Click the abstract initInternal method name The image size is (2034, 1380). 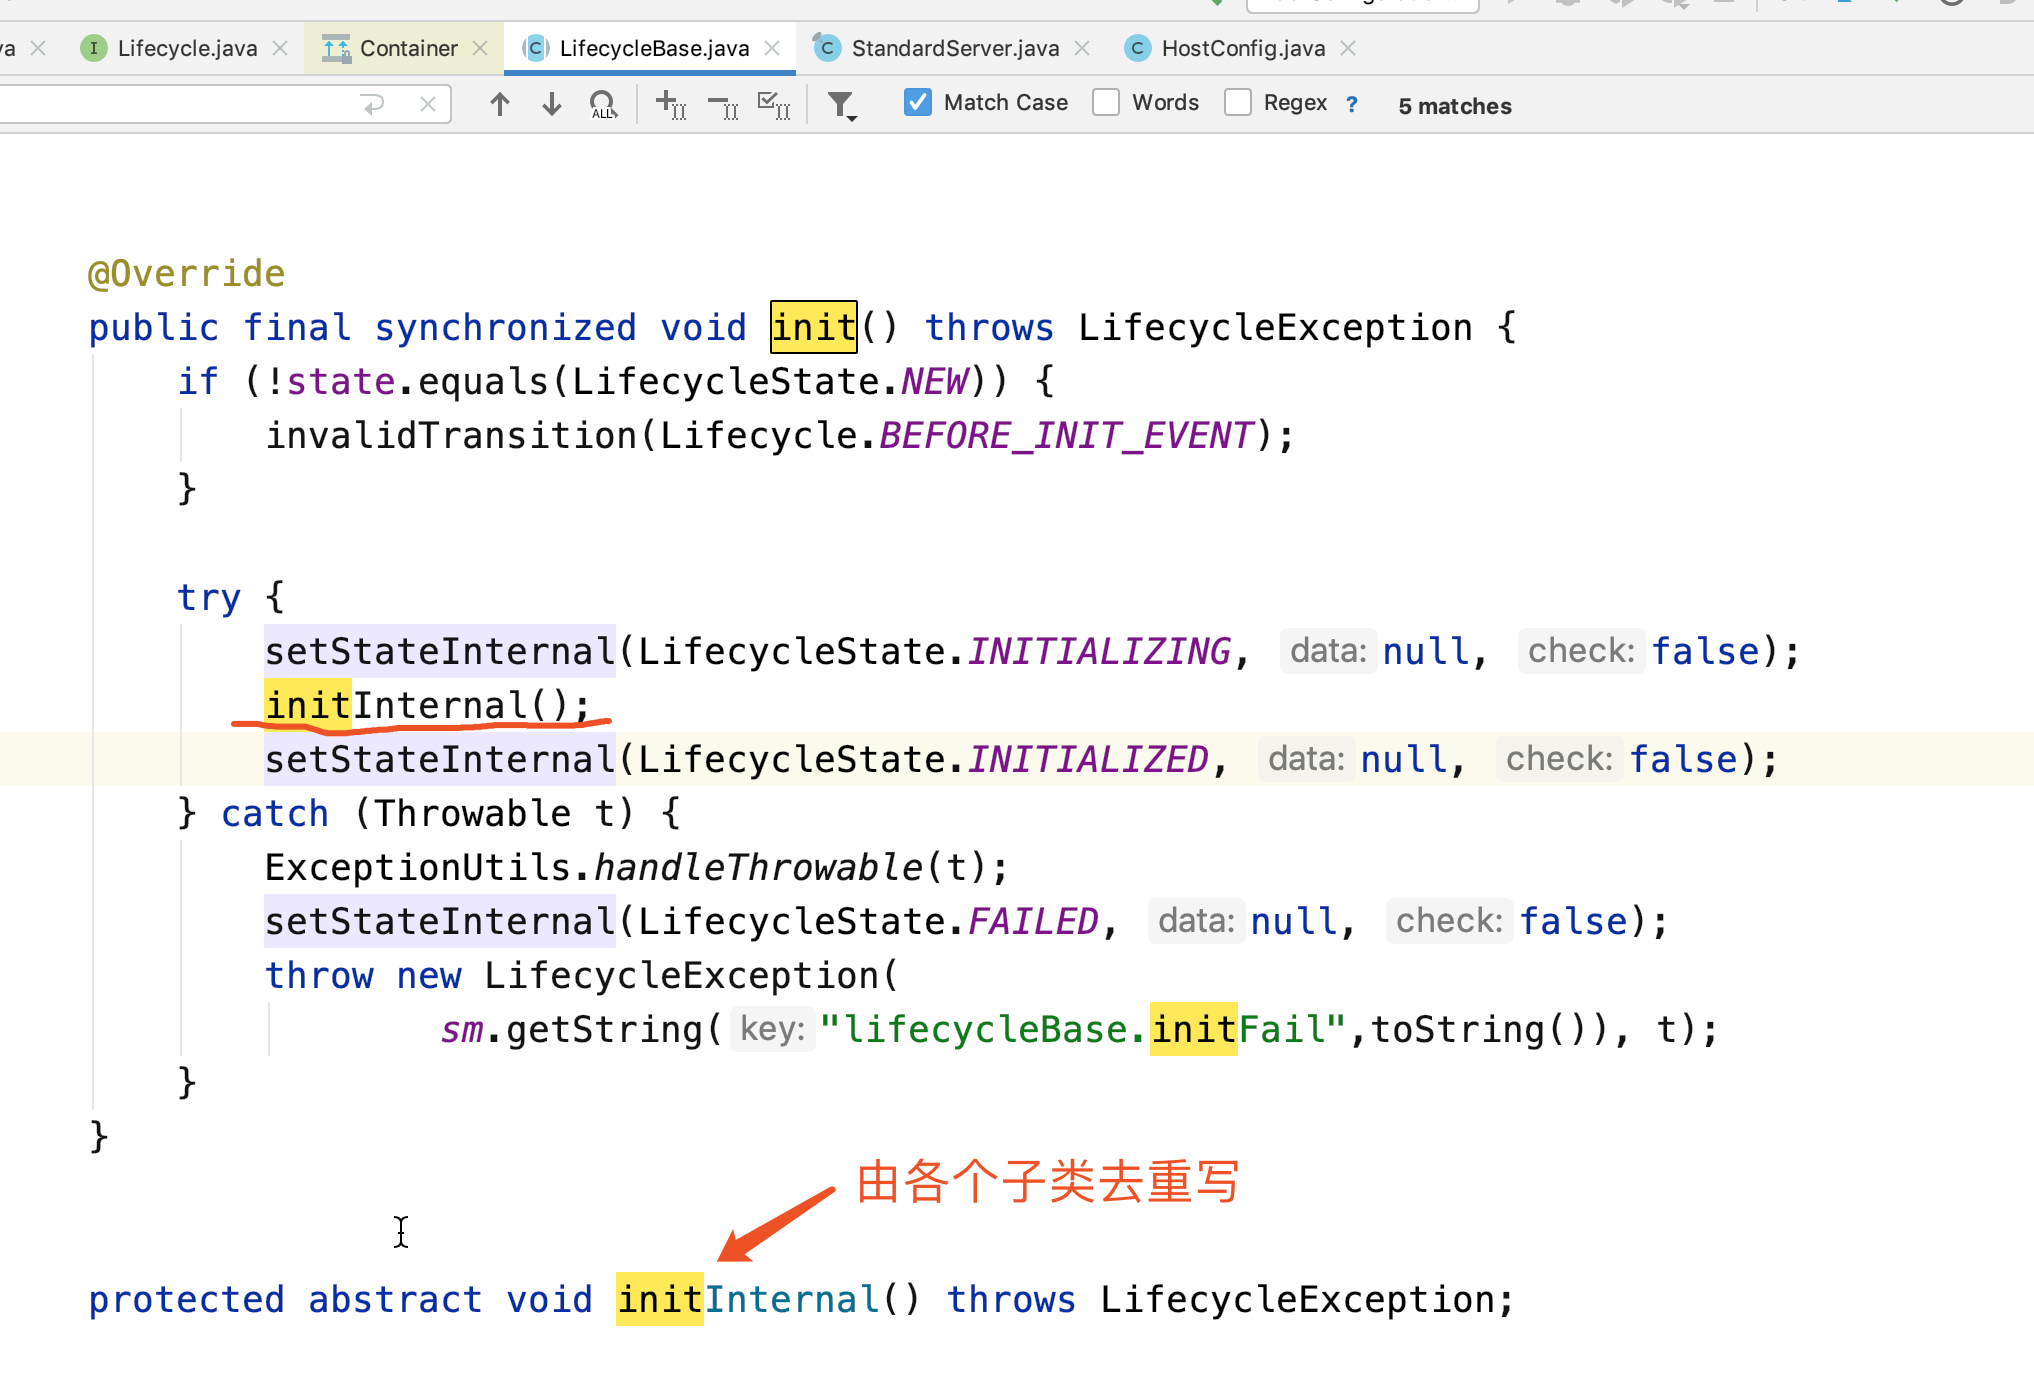(748, 1299)
